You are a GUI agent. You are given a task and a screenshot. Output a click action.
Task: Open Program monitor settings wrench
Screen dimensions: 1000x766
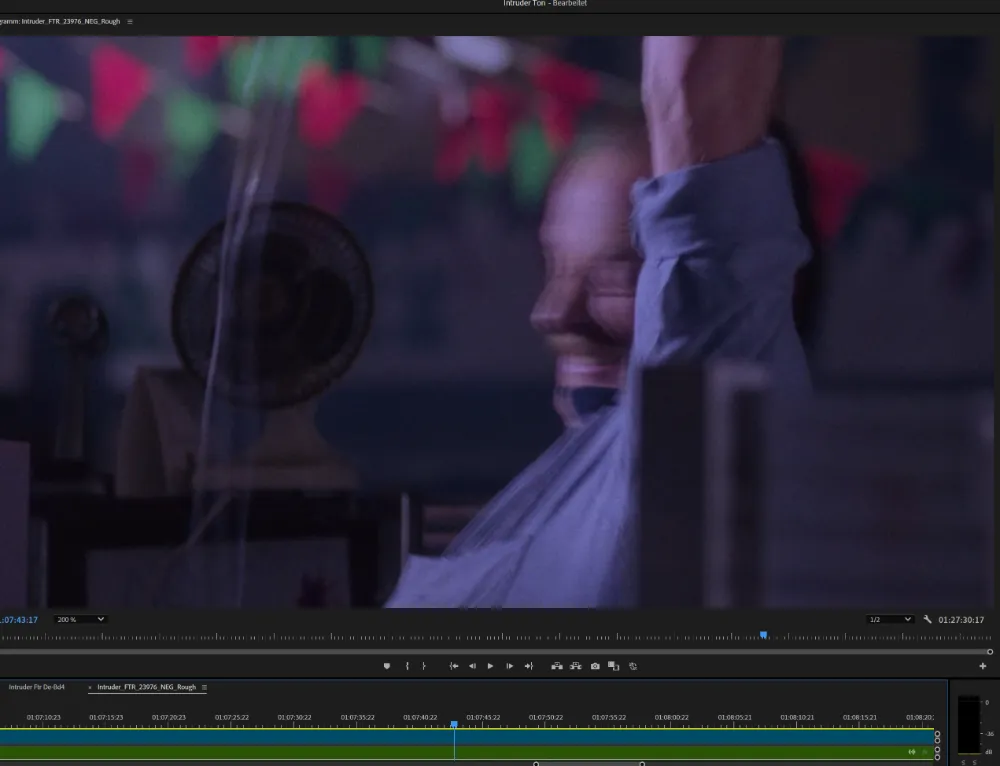click(927, 620)
